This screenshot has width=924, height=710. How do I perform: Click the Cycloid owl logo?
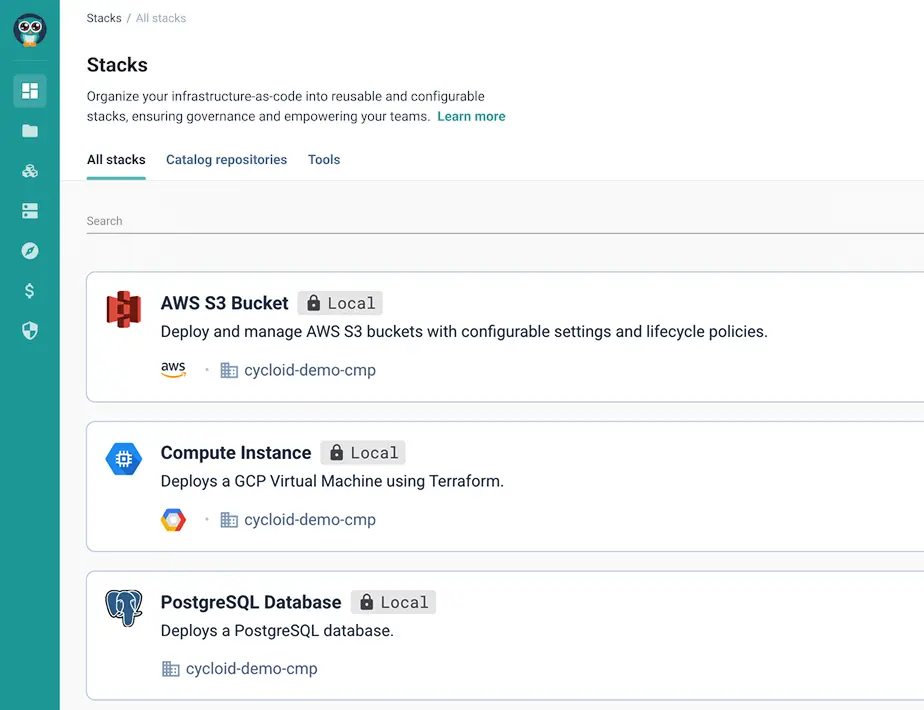click(x=30, y=30)
